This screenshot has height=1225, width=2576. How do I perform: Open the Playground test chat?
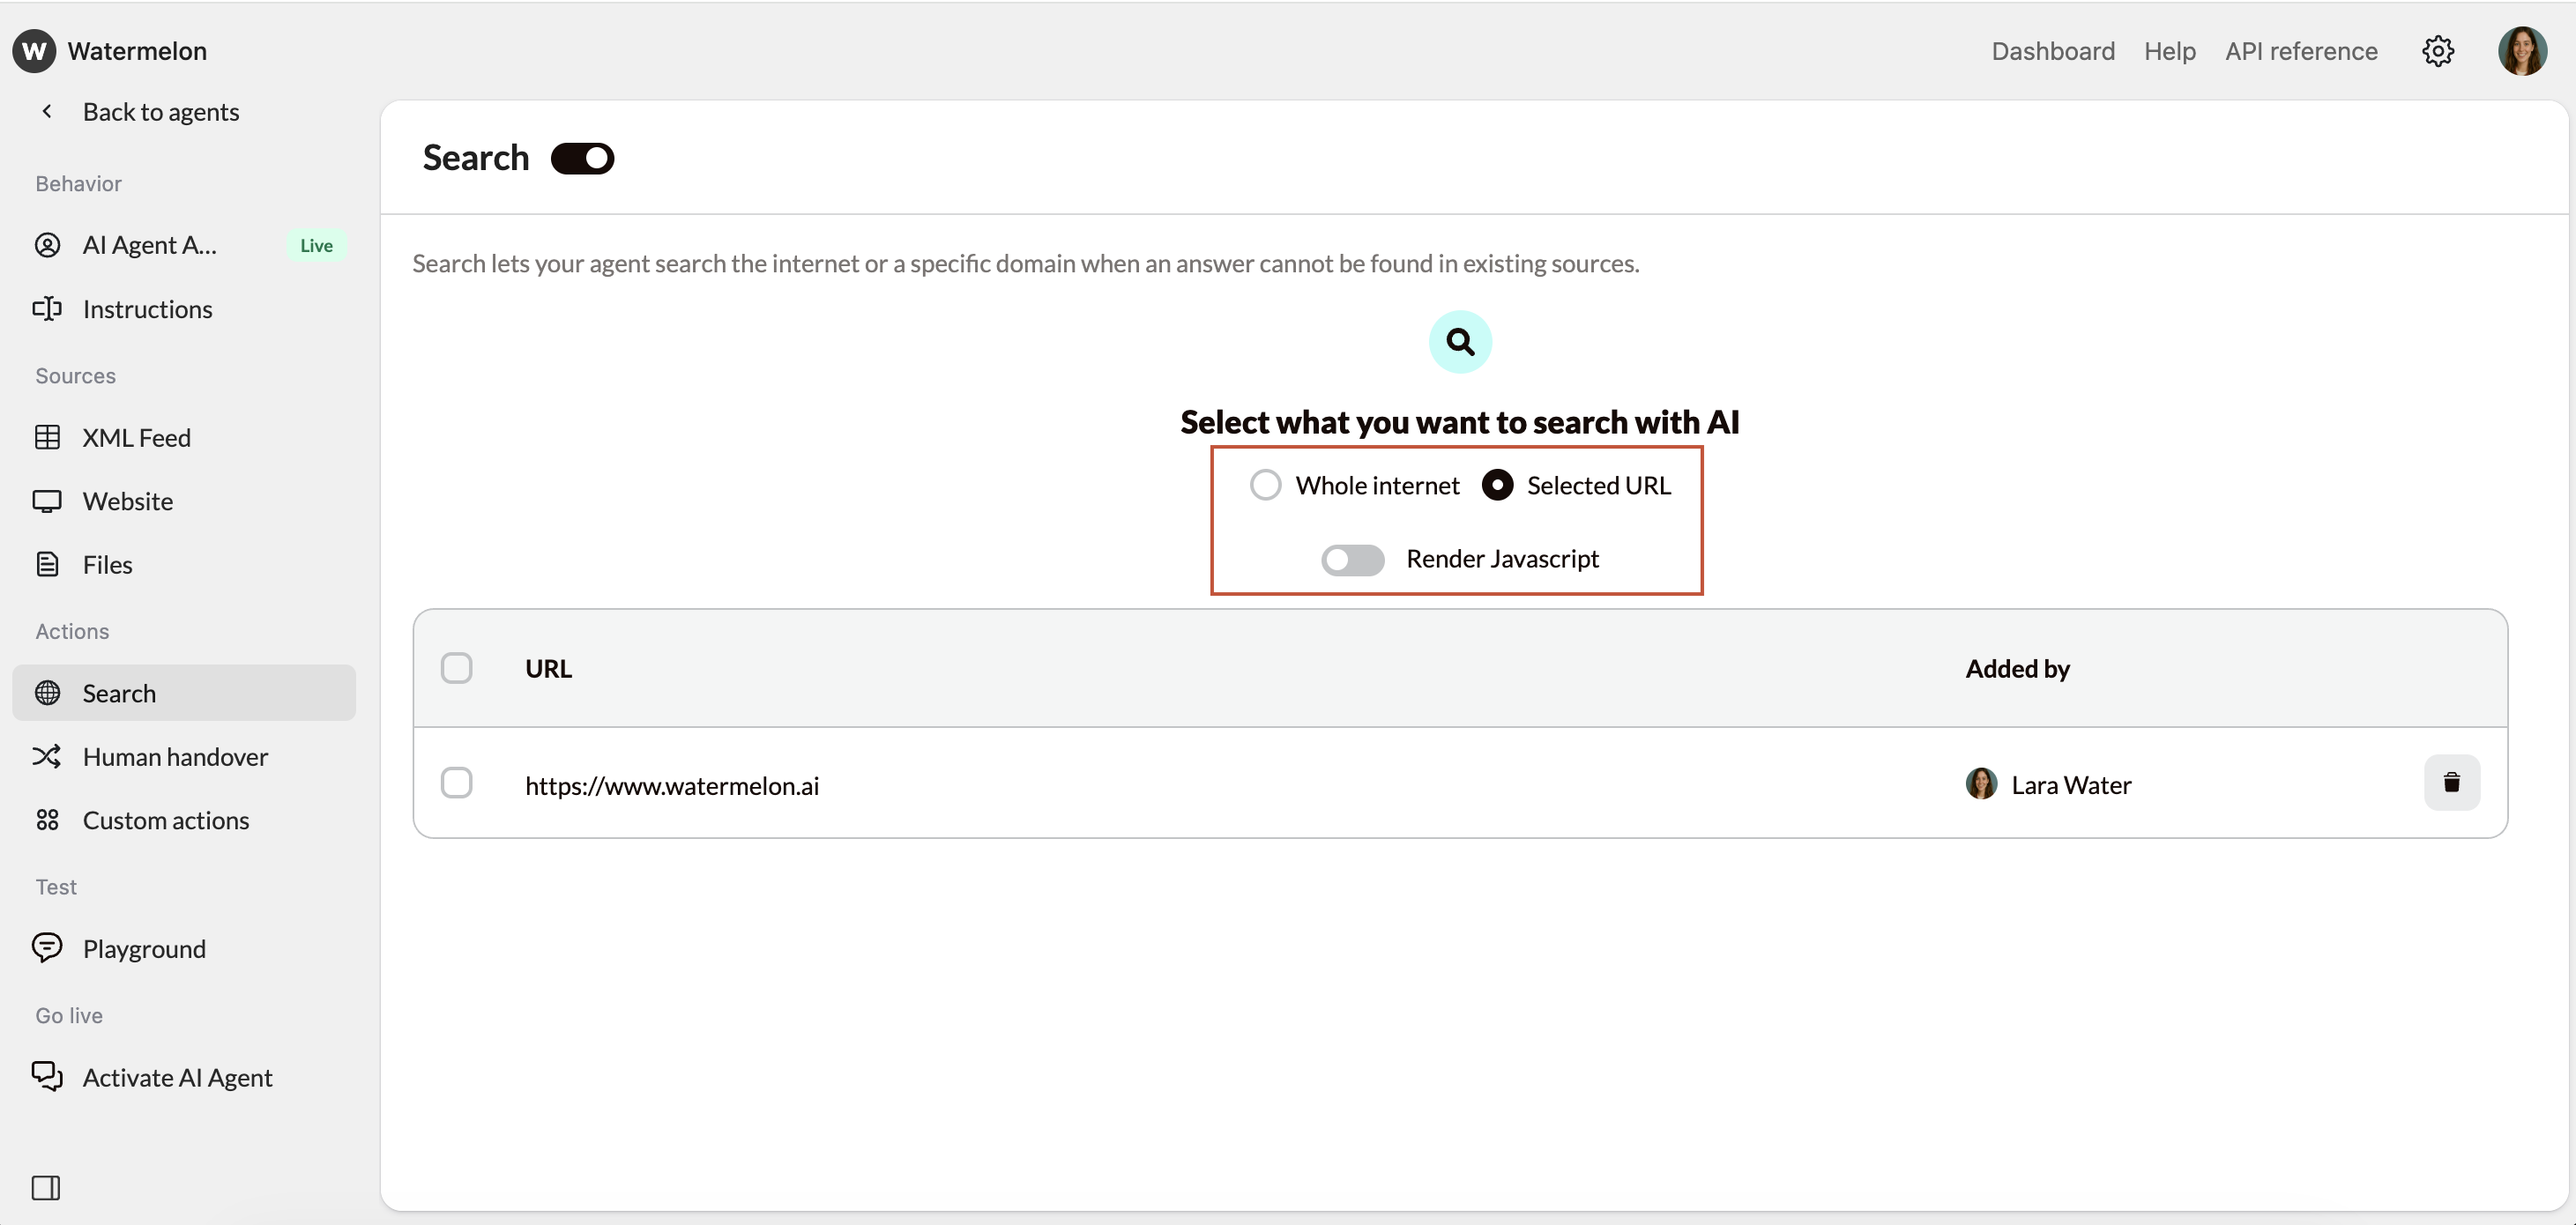click(x=144, y=948)
